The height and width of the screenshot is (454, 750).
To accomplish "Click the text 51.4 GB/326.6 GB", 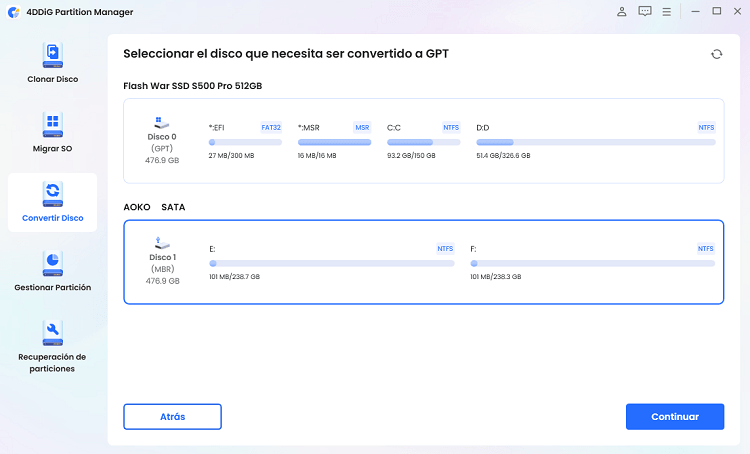I will pyautogui.click(x=503, y=155).
